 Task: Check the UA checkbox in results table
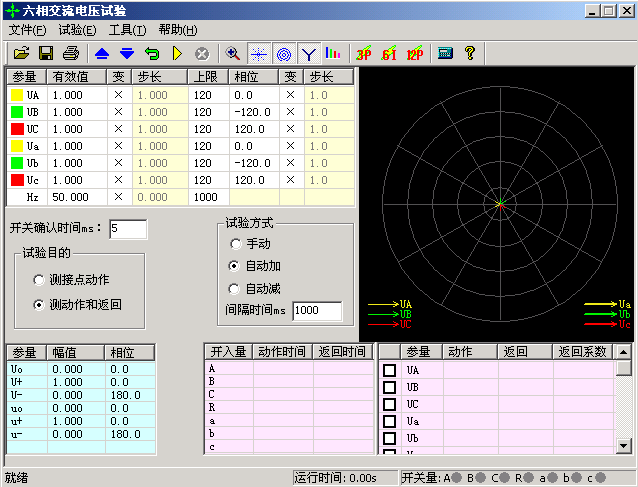(390, 371)
